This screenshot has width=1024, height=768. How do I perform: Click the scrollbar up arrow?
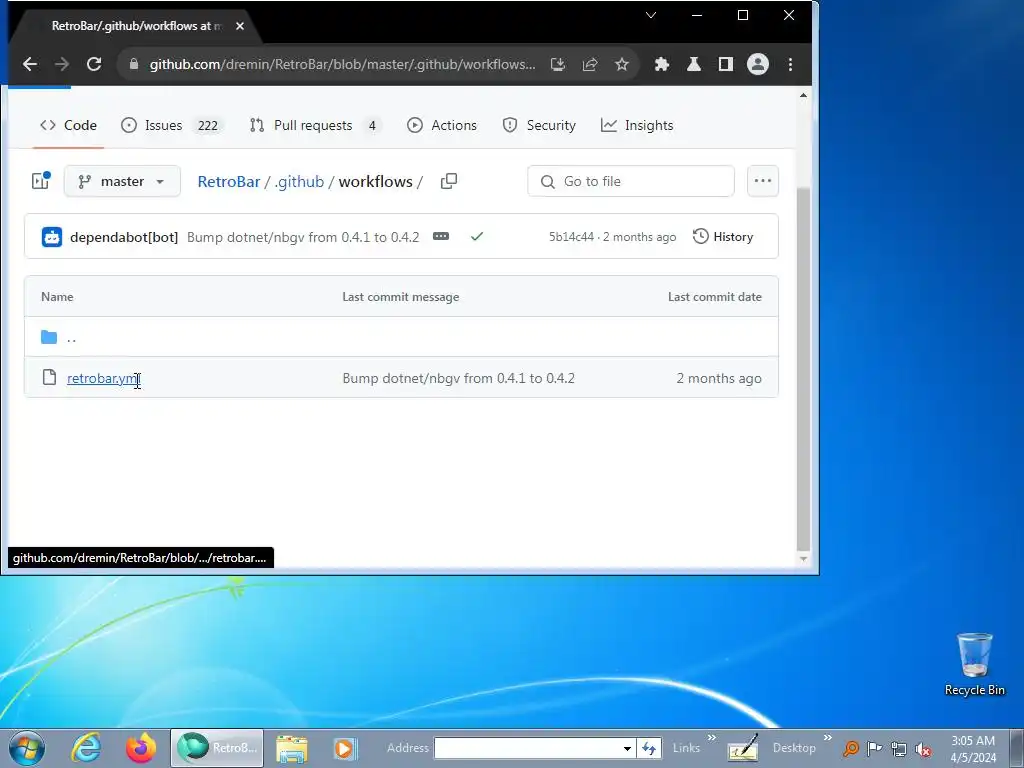point(803,95)
